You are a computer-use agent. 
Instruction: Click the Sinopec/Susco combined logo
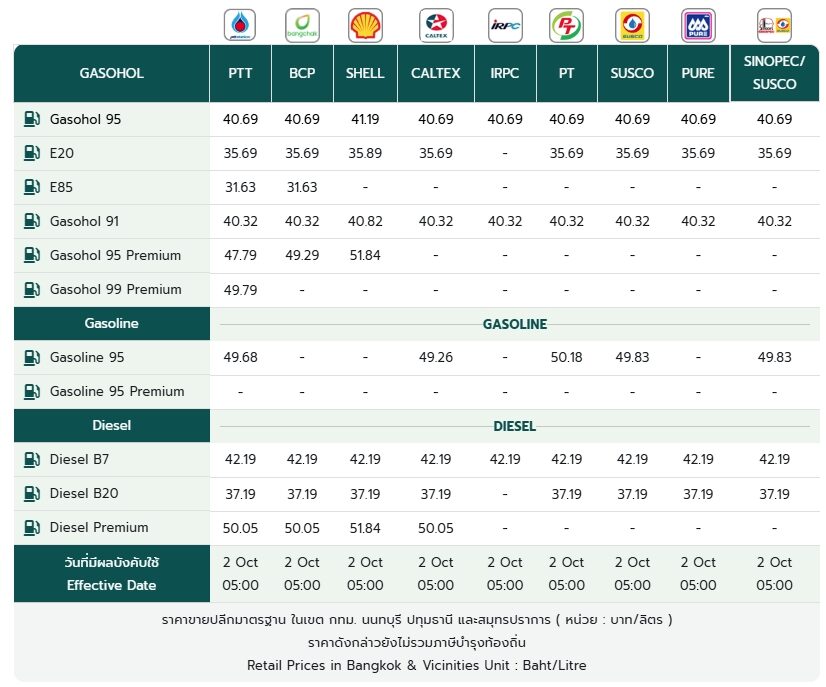tap(774, 25)
